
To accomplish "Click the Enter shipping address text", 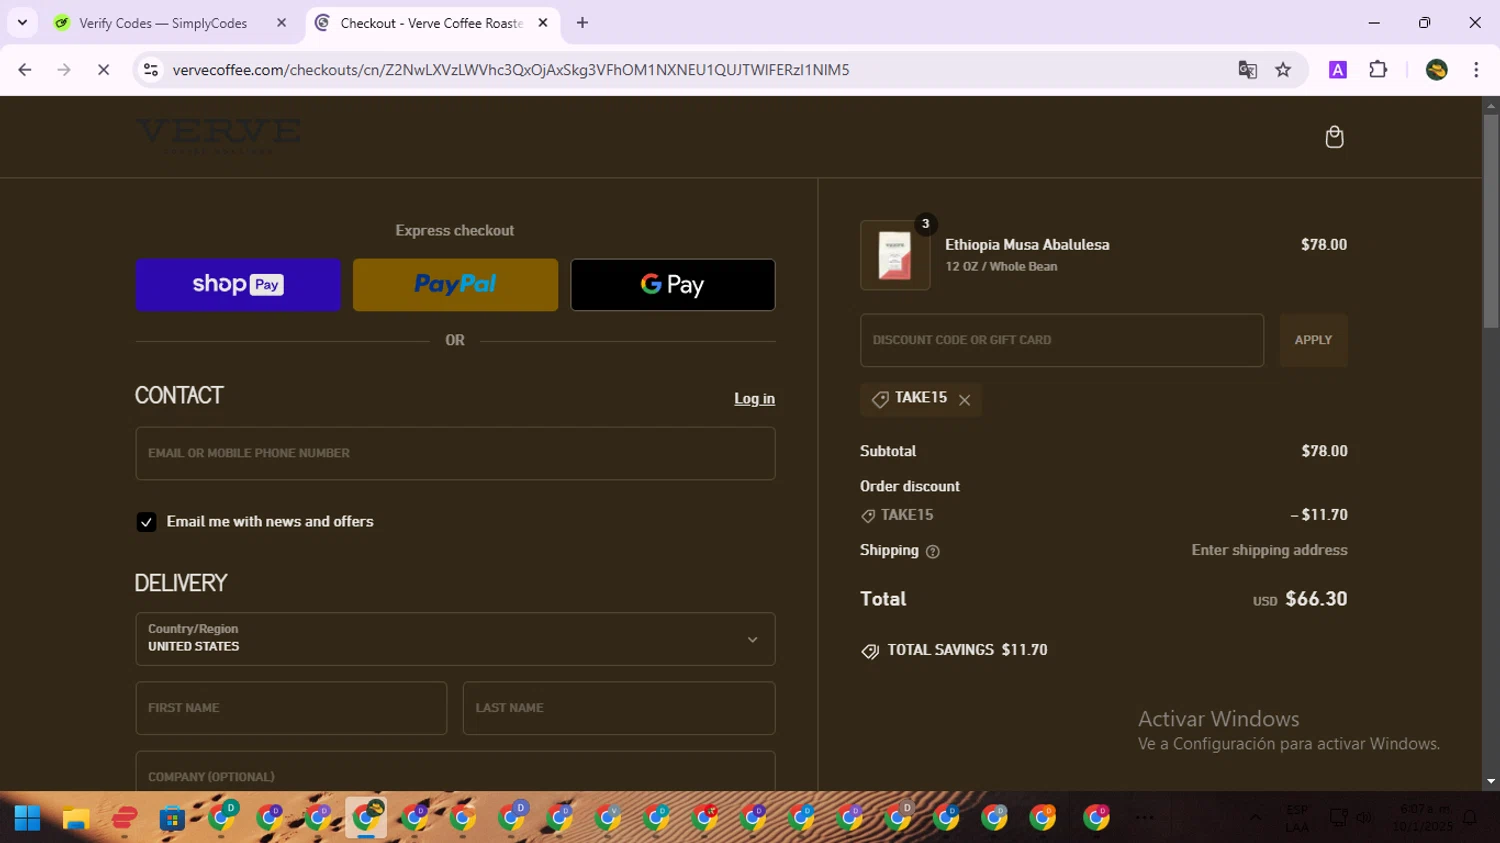I will click(1269, 550).
